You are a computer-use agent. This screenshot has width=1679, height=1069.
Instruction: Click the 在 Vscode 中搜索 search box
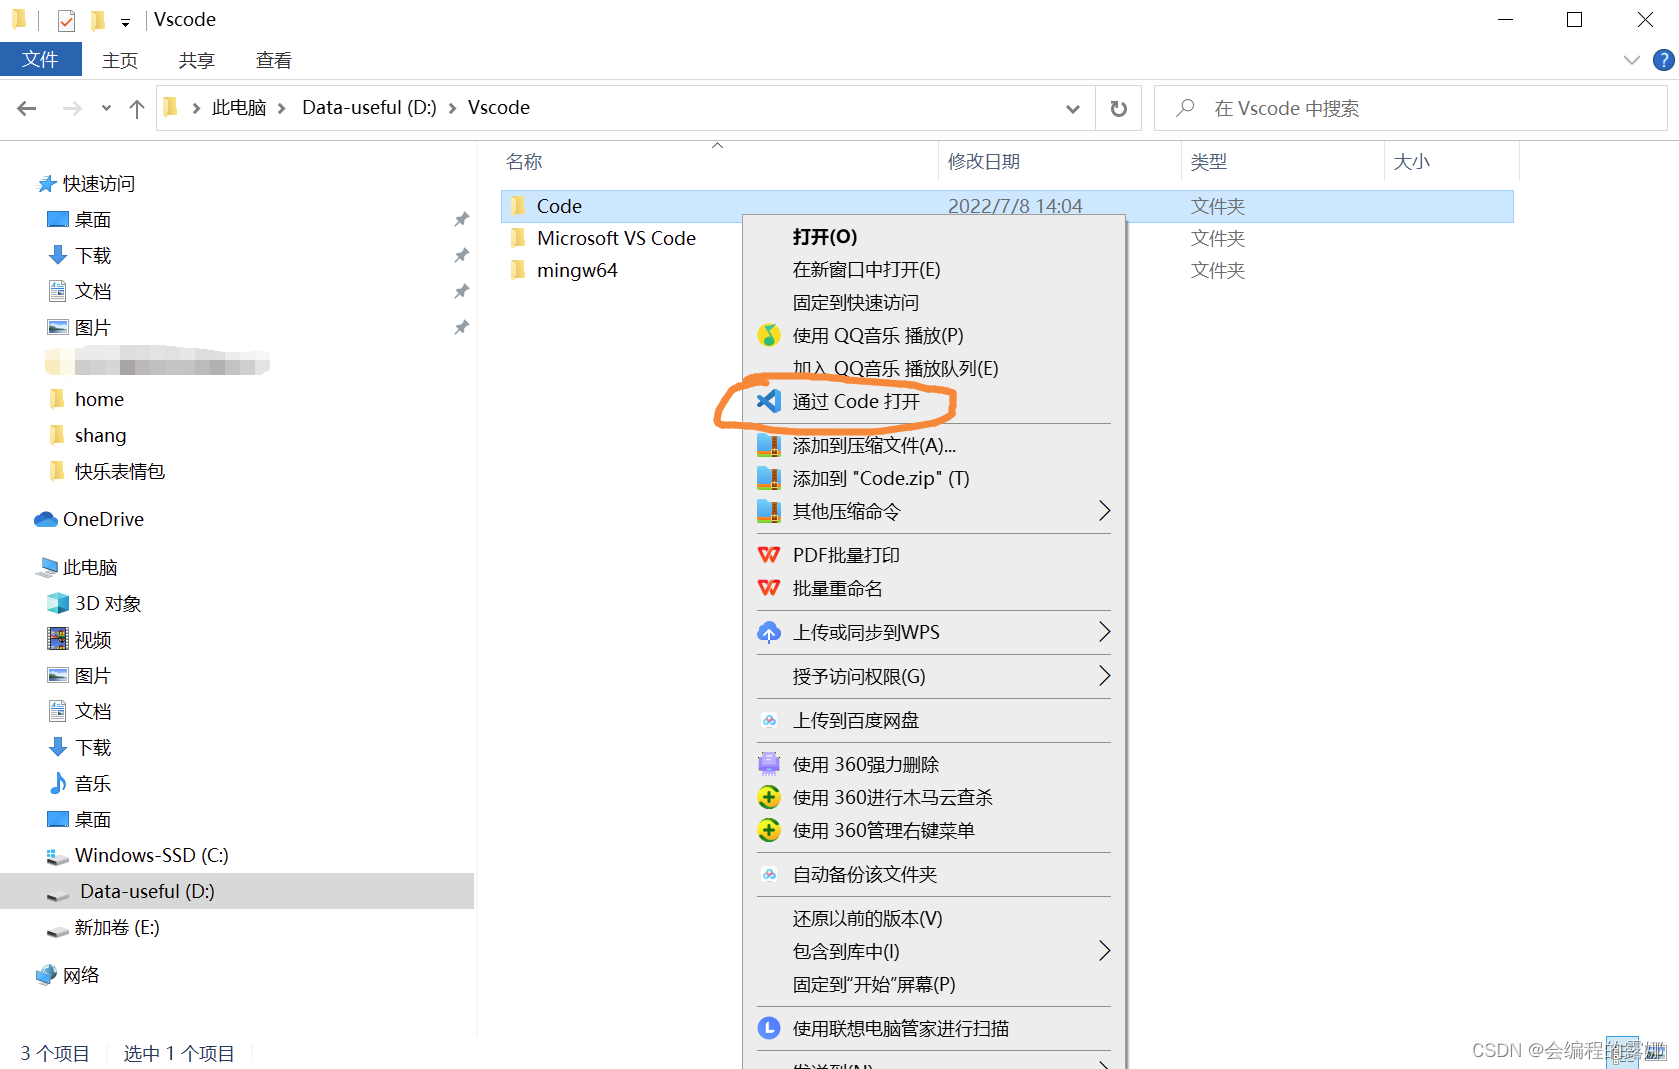pyautogui.click(x=1411, y=108)
